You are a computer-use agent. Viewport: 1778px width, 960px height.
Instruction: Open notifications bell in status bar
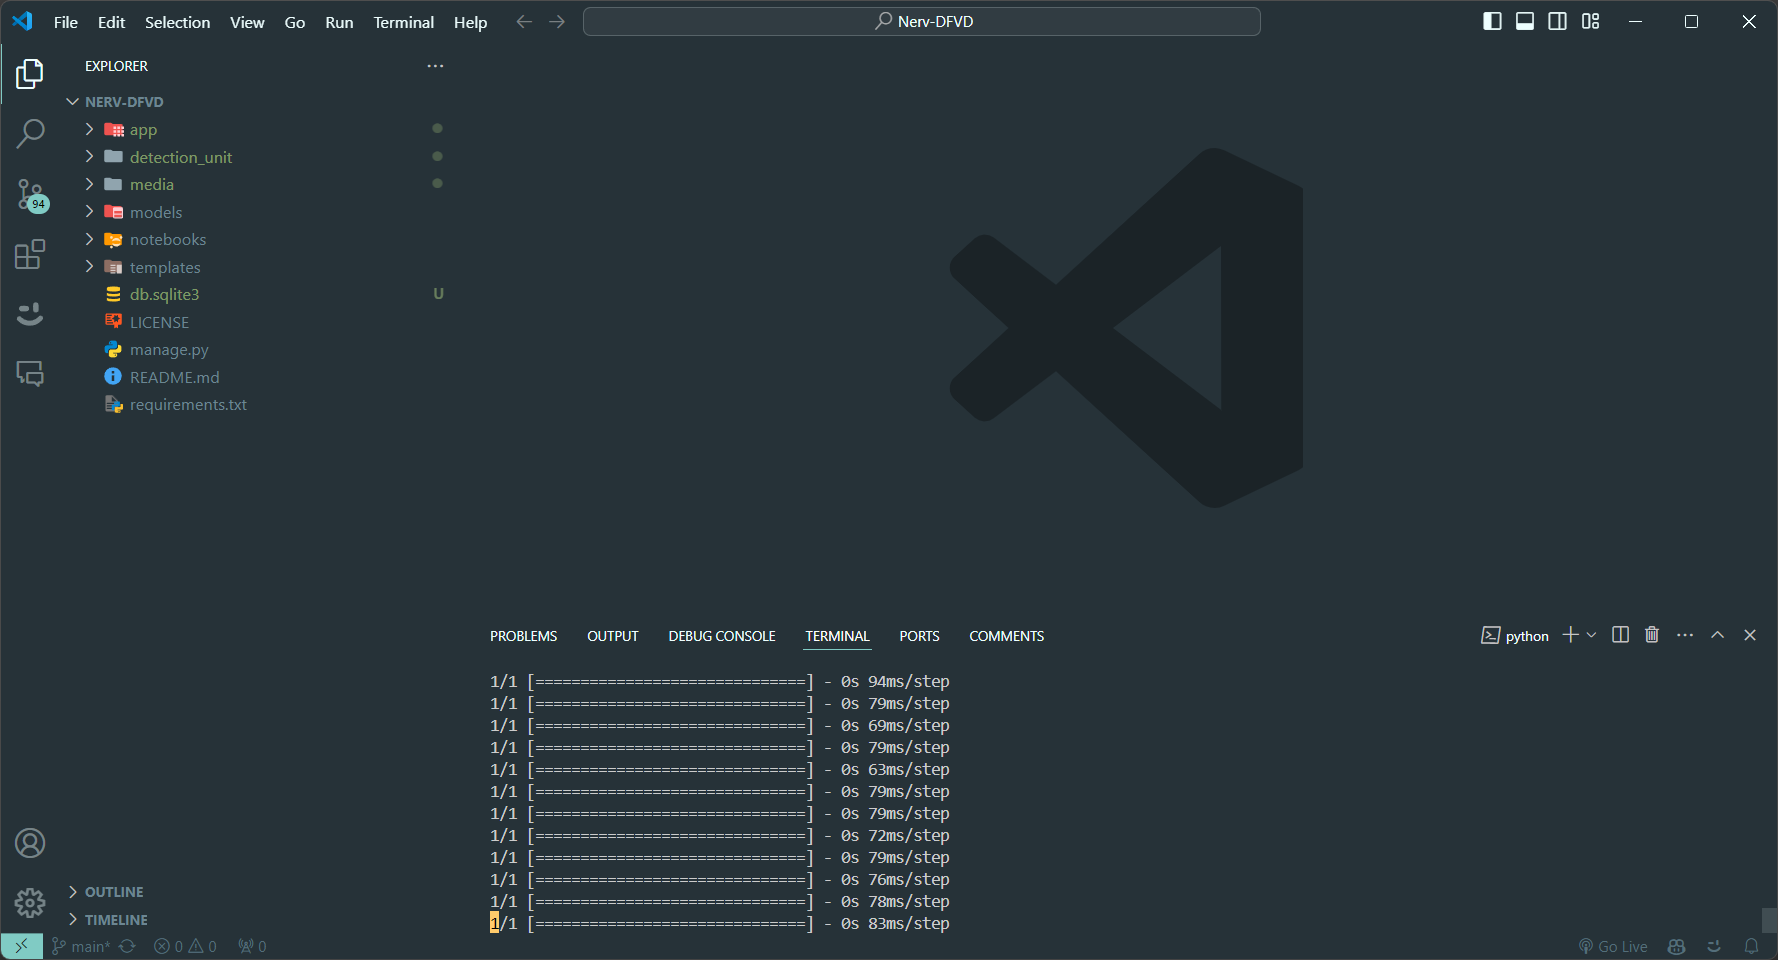(1751, 946)
